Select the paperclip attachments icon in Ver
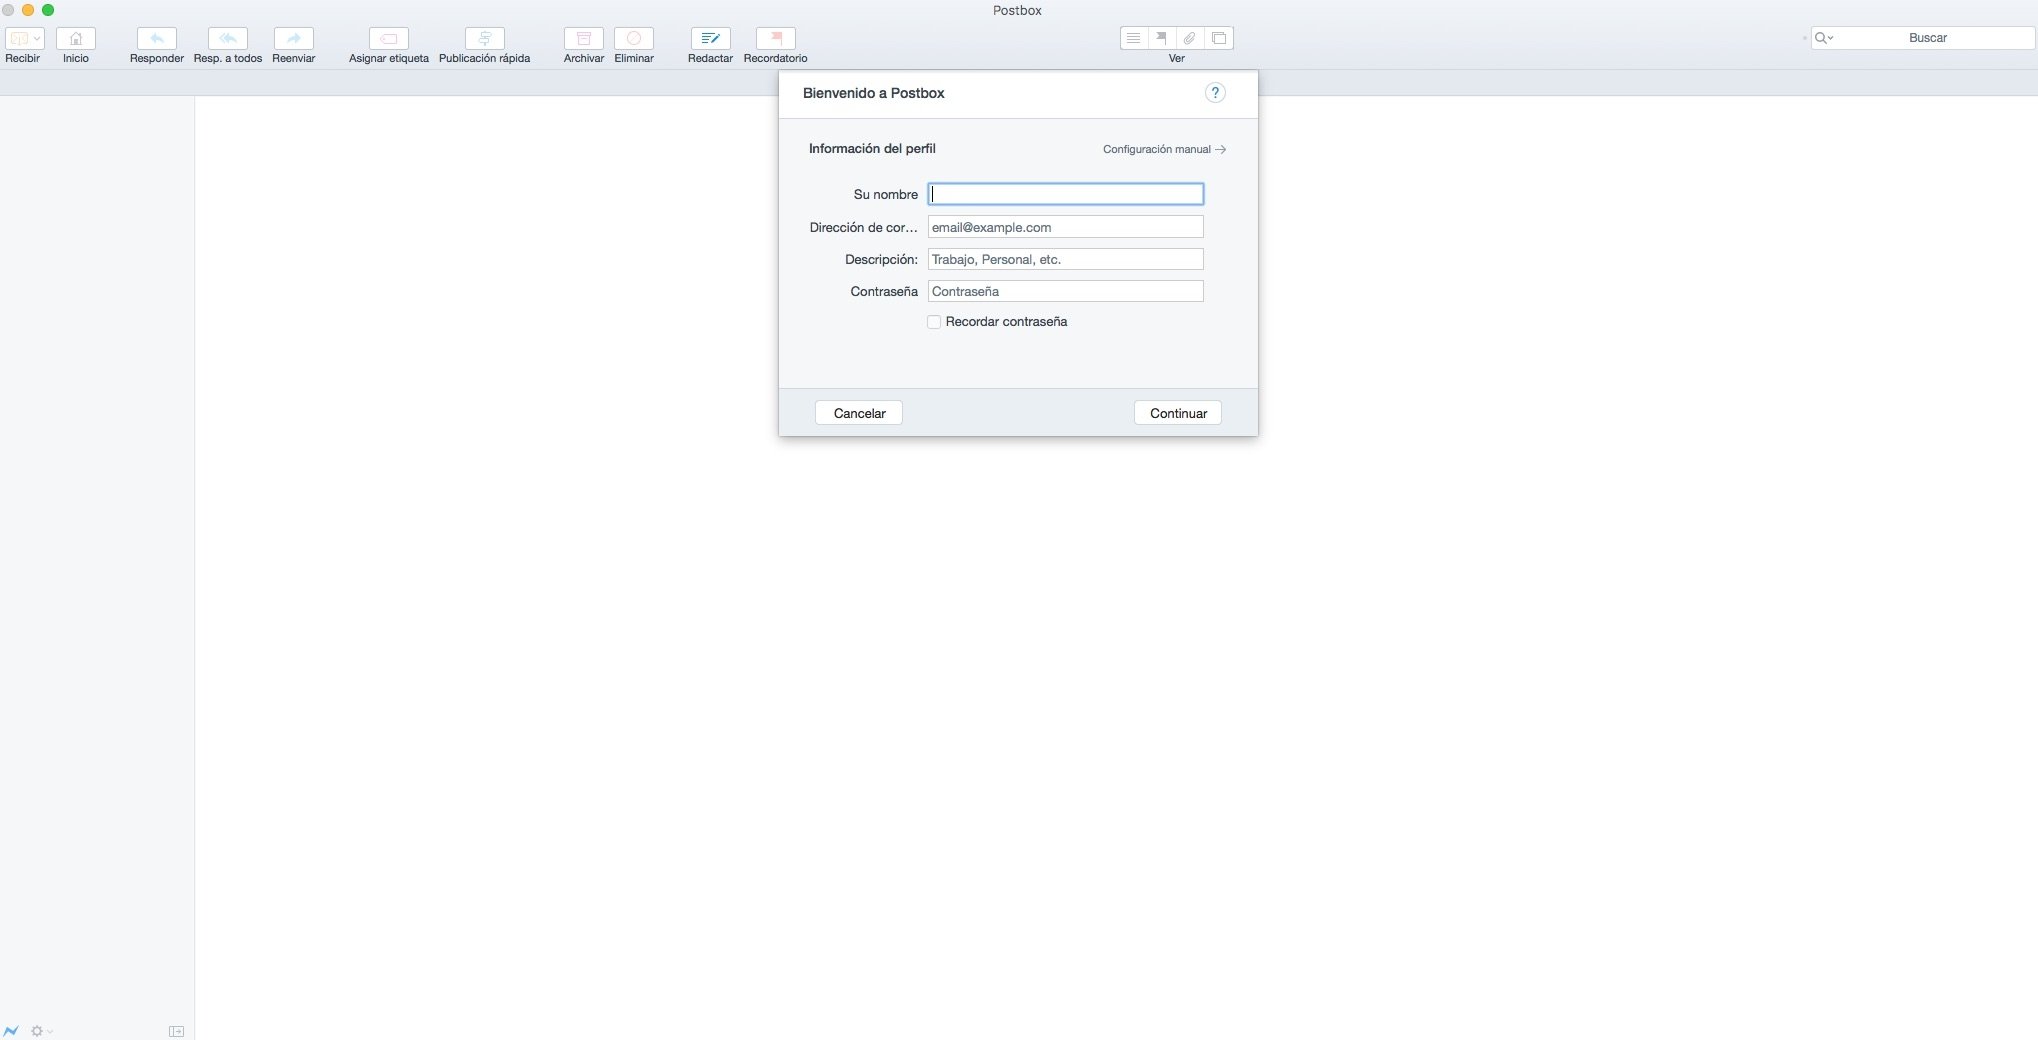2038x1040 pixels. pyautogui.click(x=1190, y=38)
